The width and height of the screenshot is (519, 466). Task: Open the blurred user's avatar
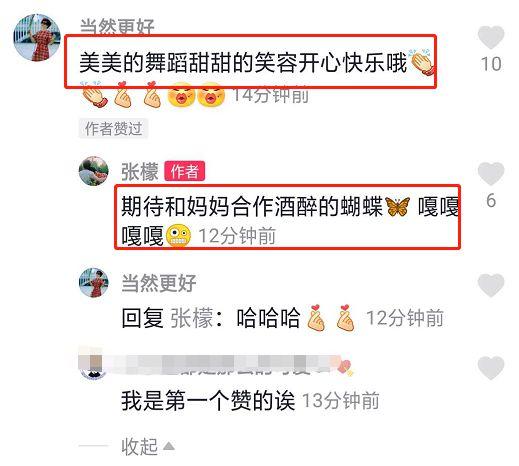[93, 367]
